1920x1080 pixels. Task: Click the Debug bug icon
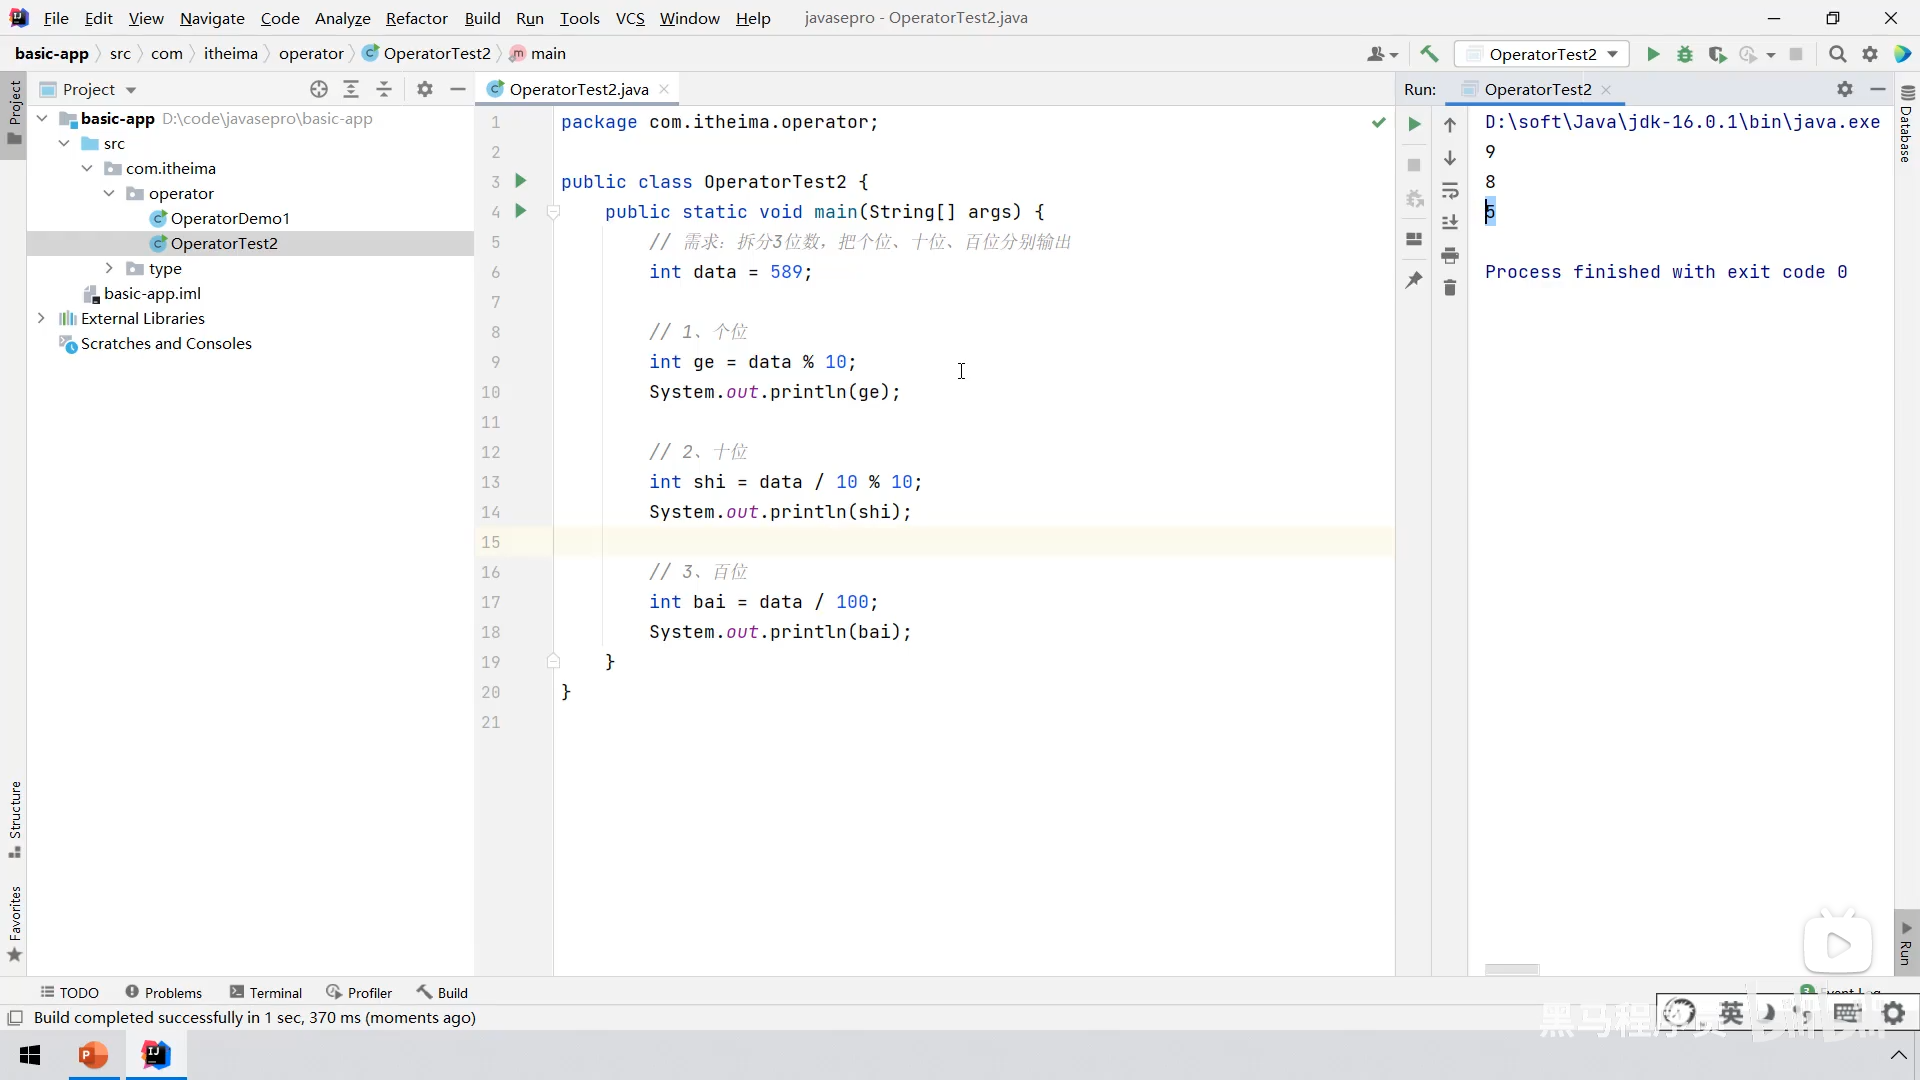point(1685,54)
